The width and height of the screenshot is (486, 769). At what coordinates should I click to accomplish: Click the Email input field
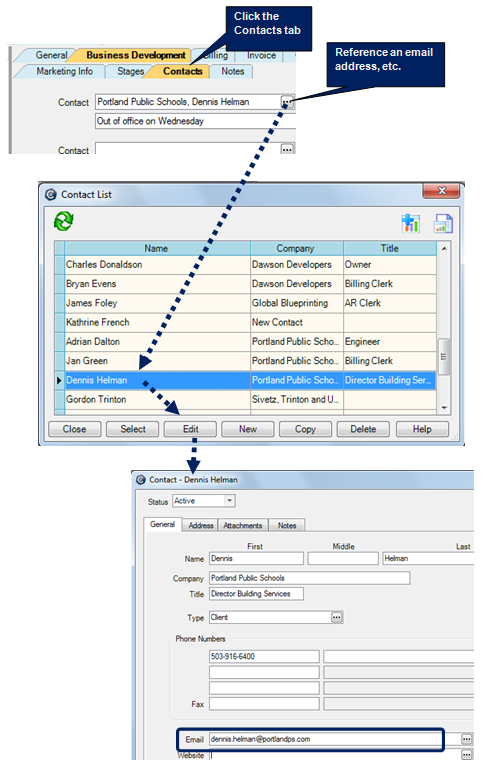(326, 739)
